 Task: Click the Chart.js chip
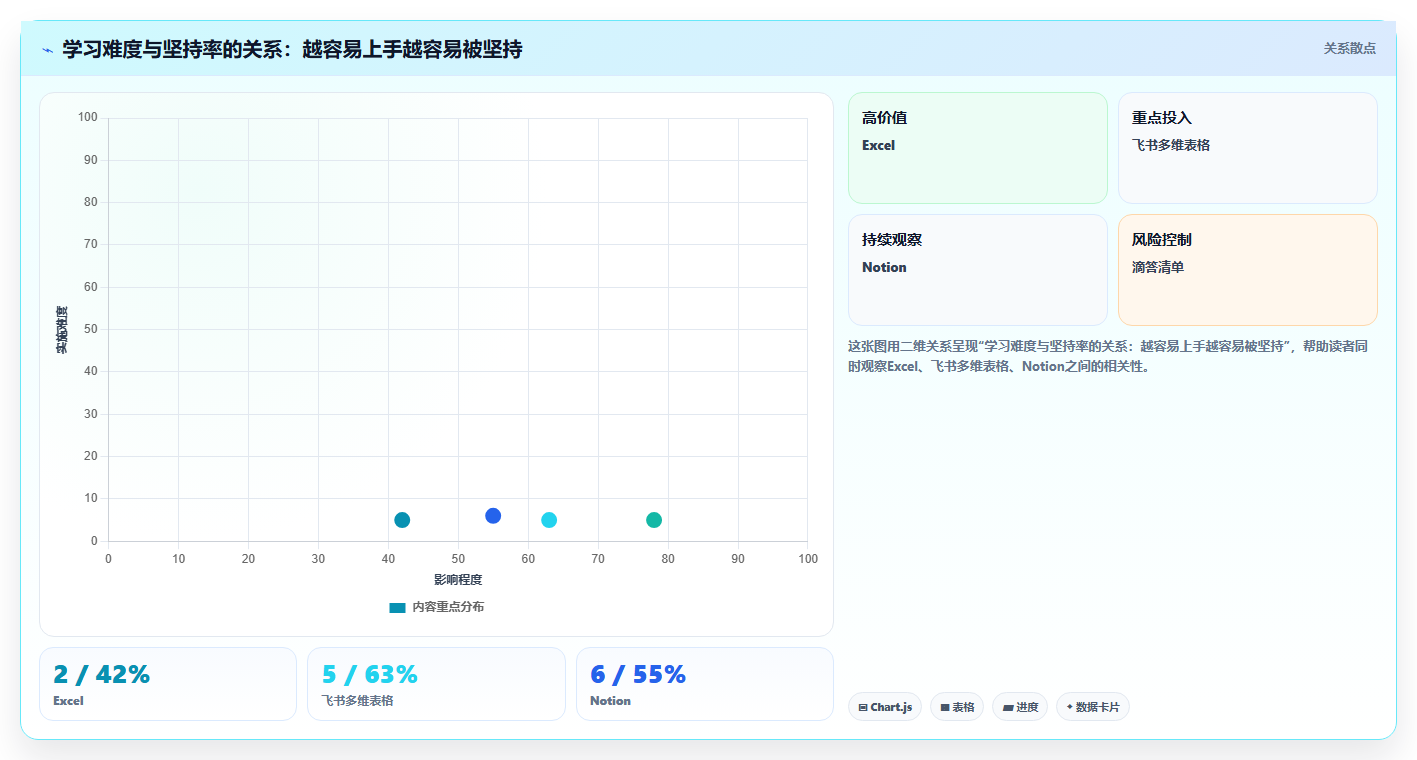coord(885,707)
